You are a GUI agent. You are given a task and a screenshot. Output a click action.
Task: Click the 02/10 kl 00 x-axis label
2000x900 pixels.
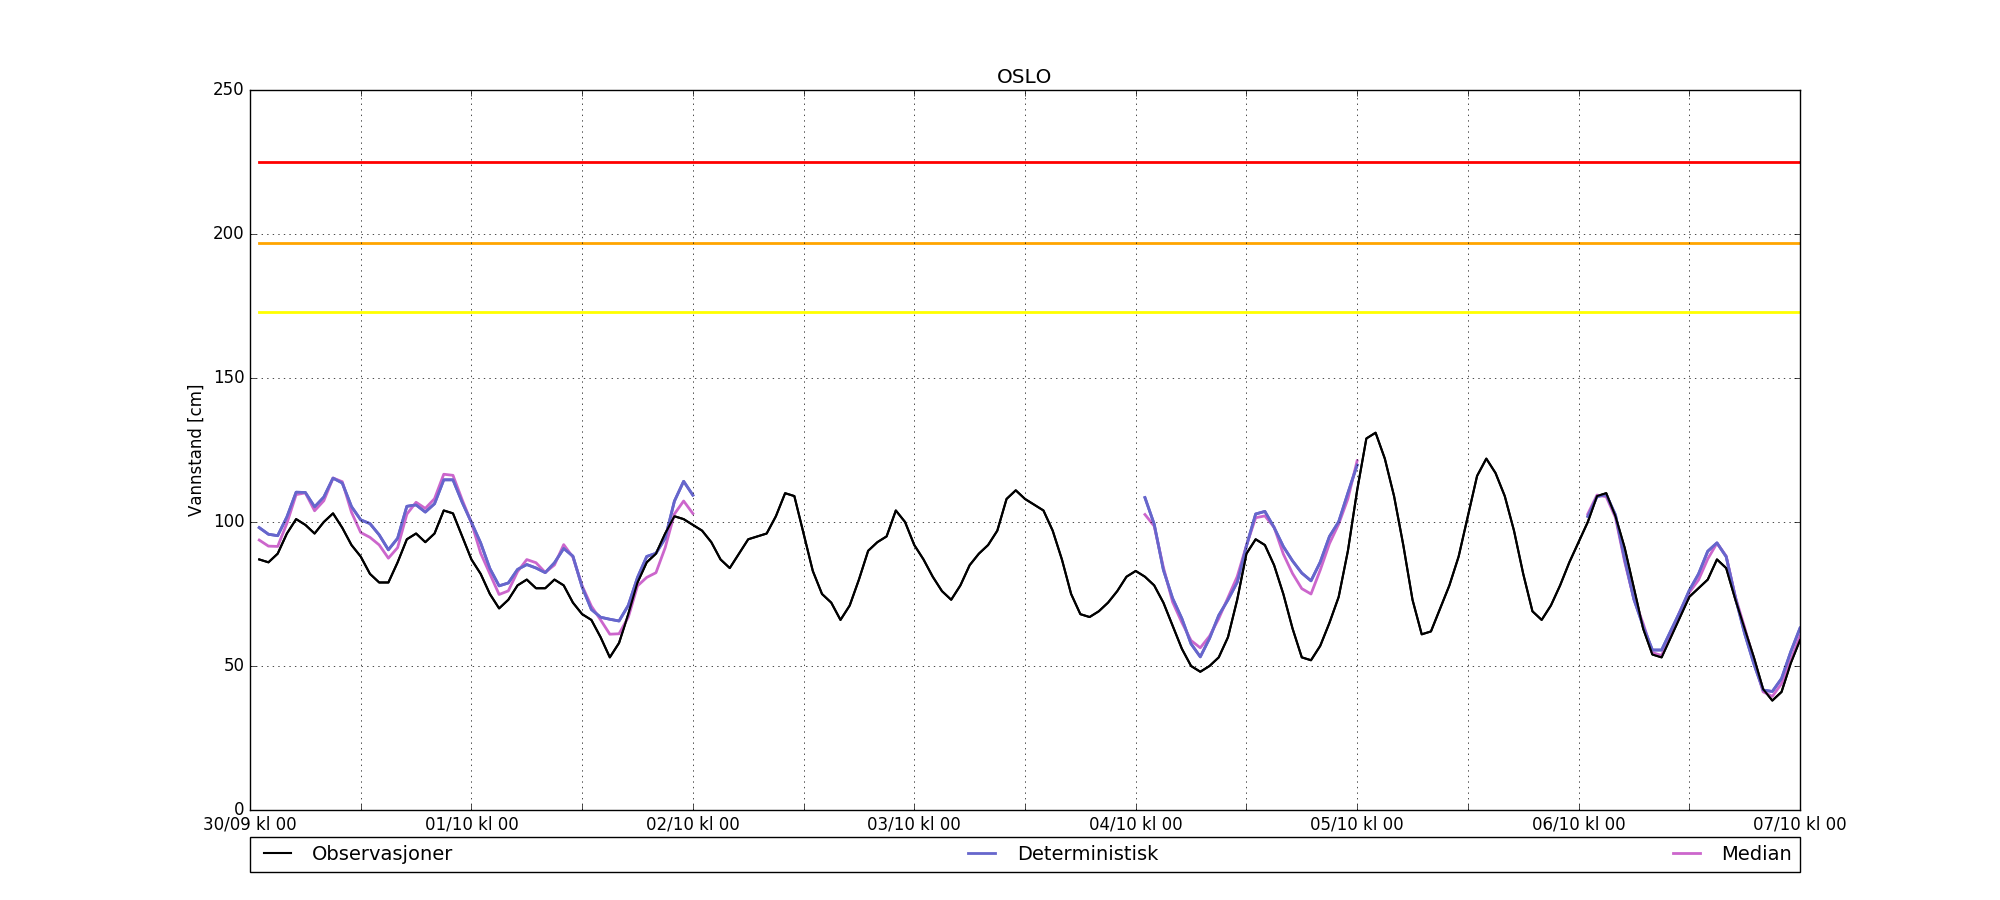(x=693, y=825)
